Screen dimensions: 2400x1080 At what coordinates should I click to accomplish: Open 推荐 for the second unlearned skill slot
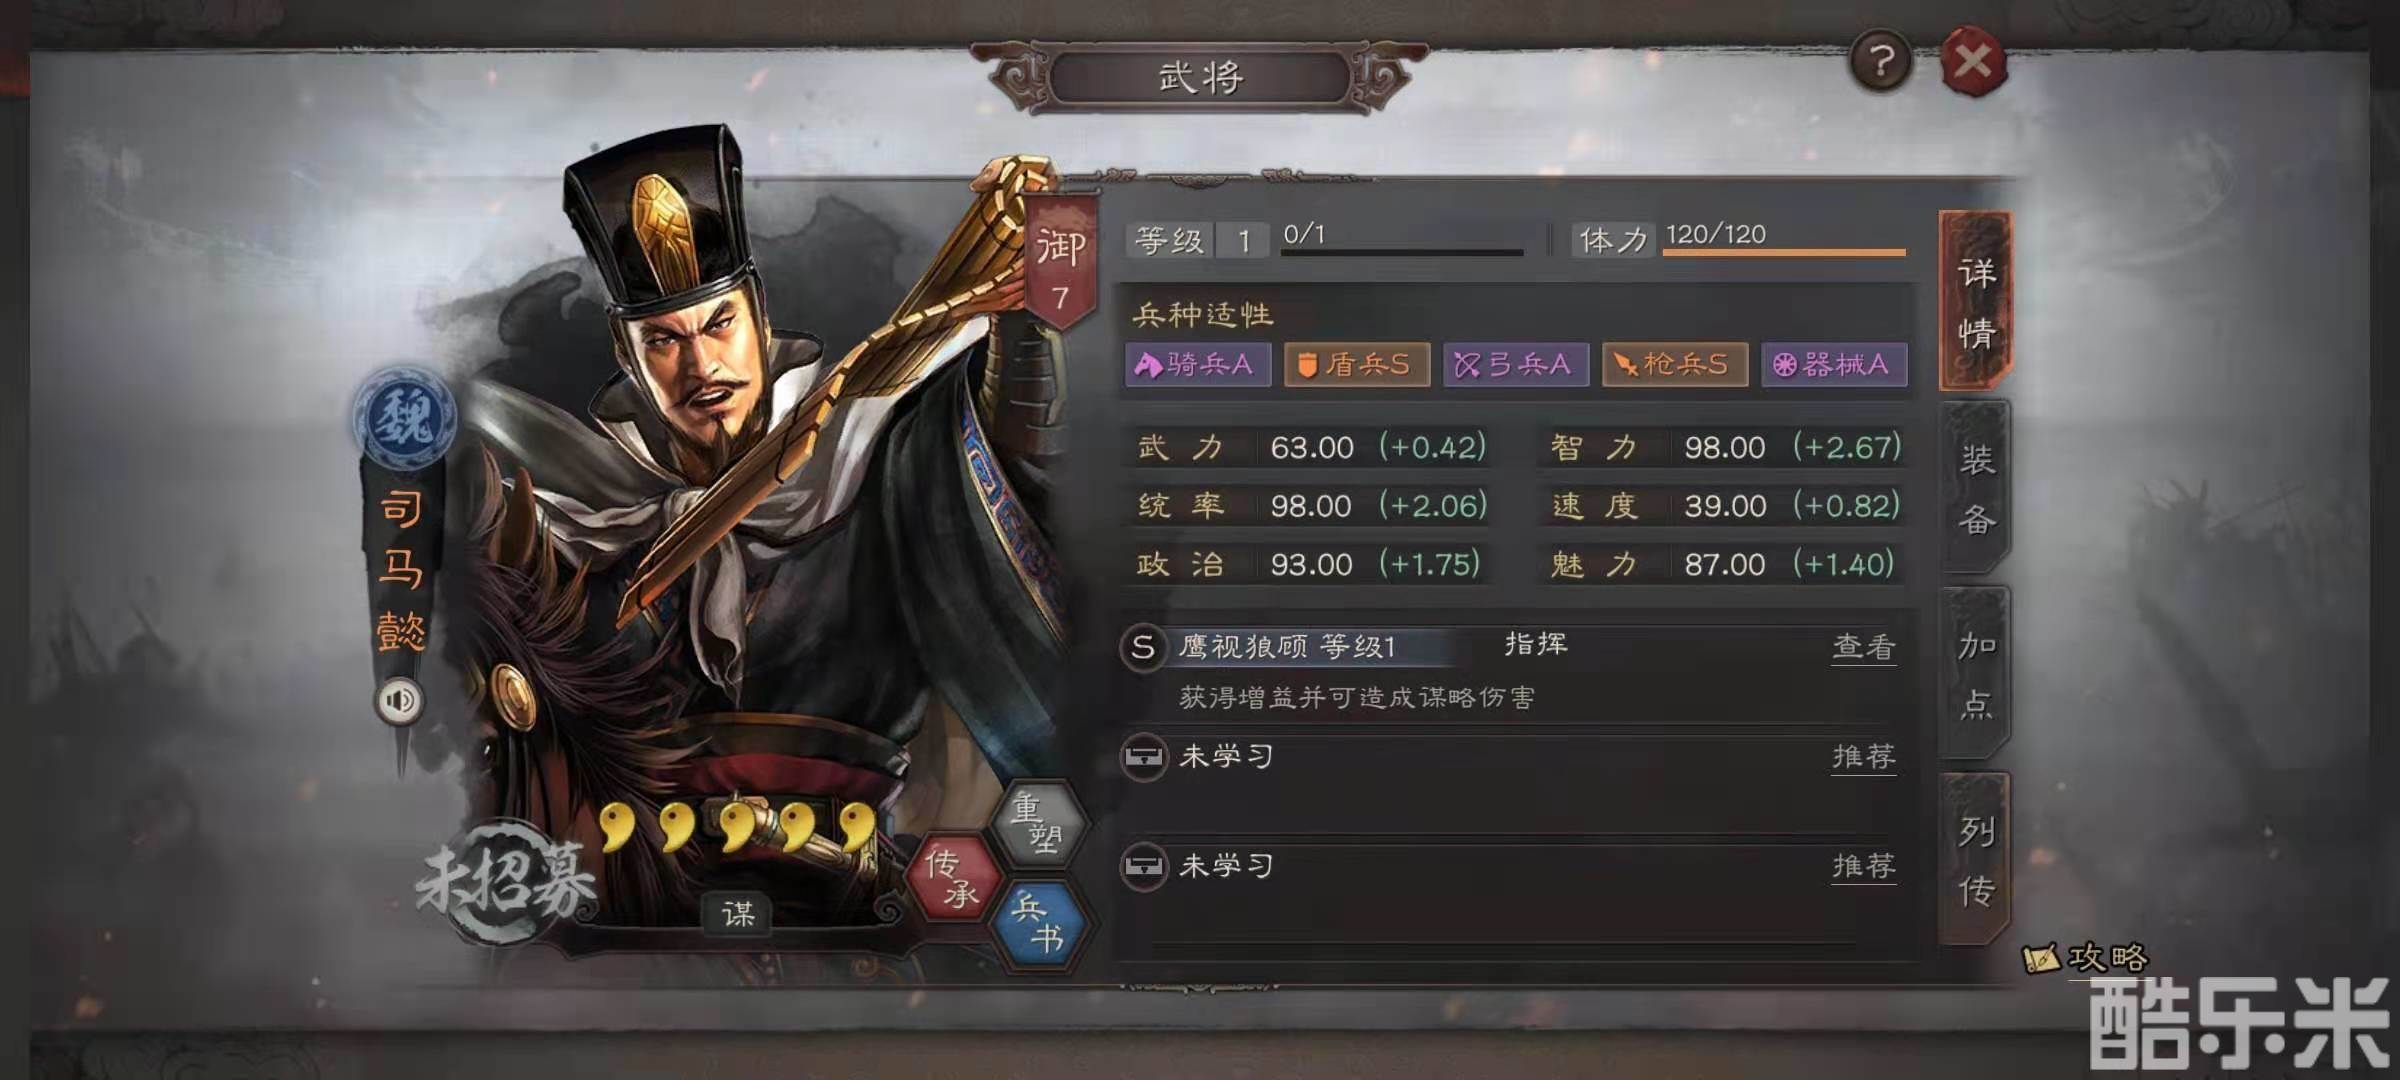pos(1864,865)
